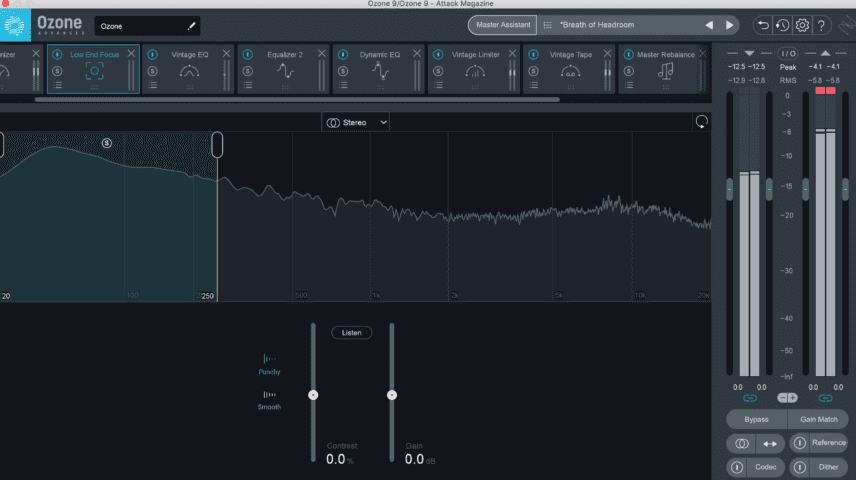Open Dynamic EQ module presets list
Viewport: 856px width, 480px height.
point(343,85)
